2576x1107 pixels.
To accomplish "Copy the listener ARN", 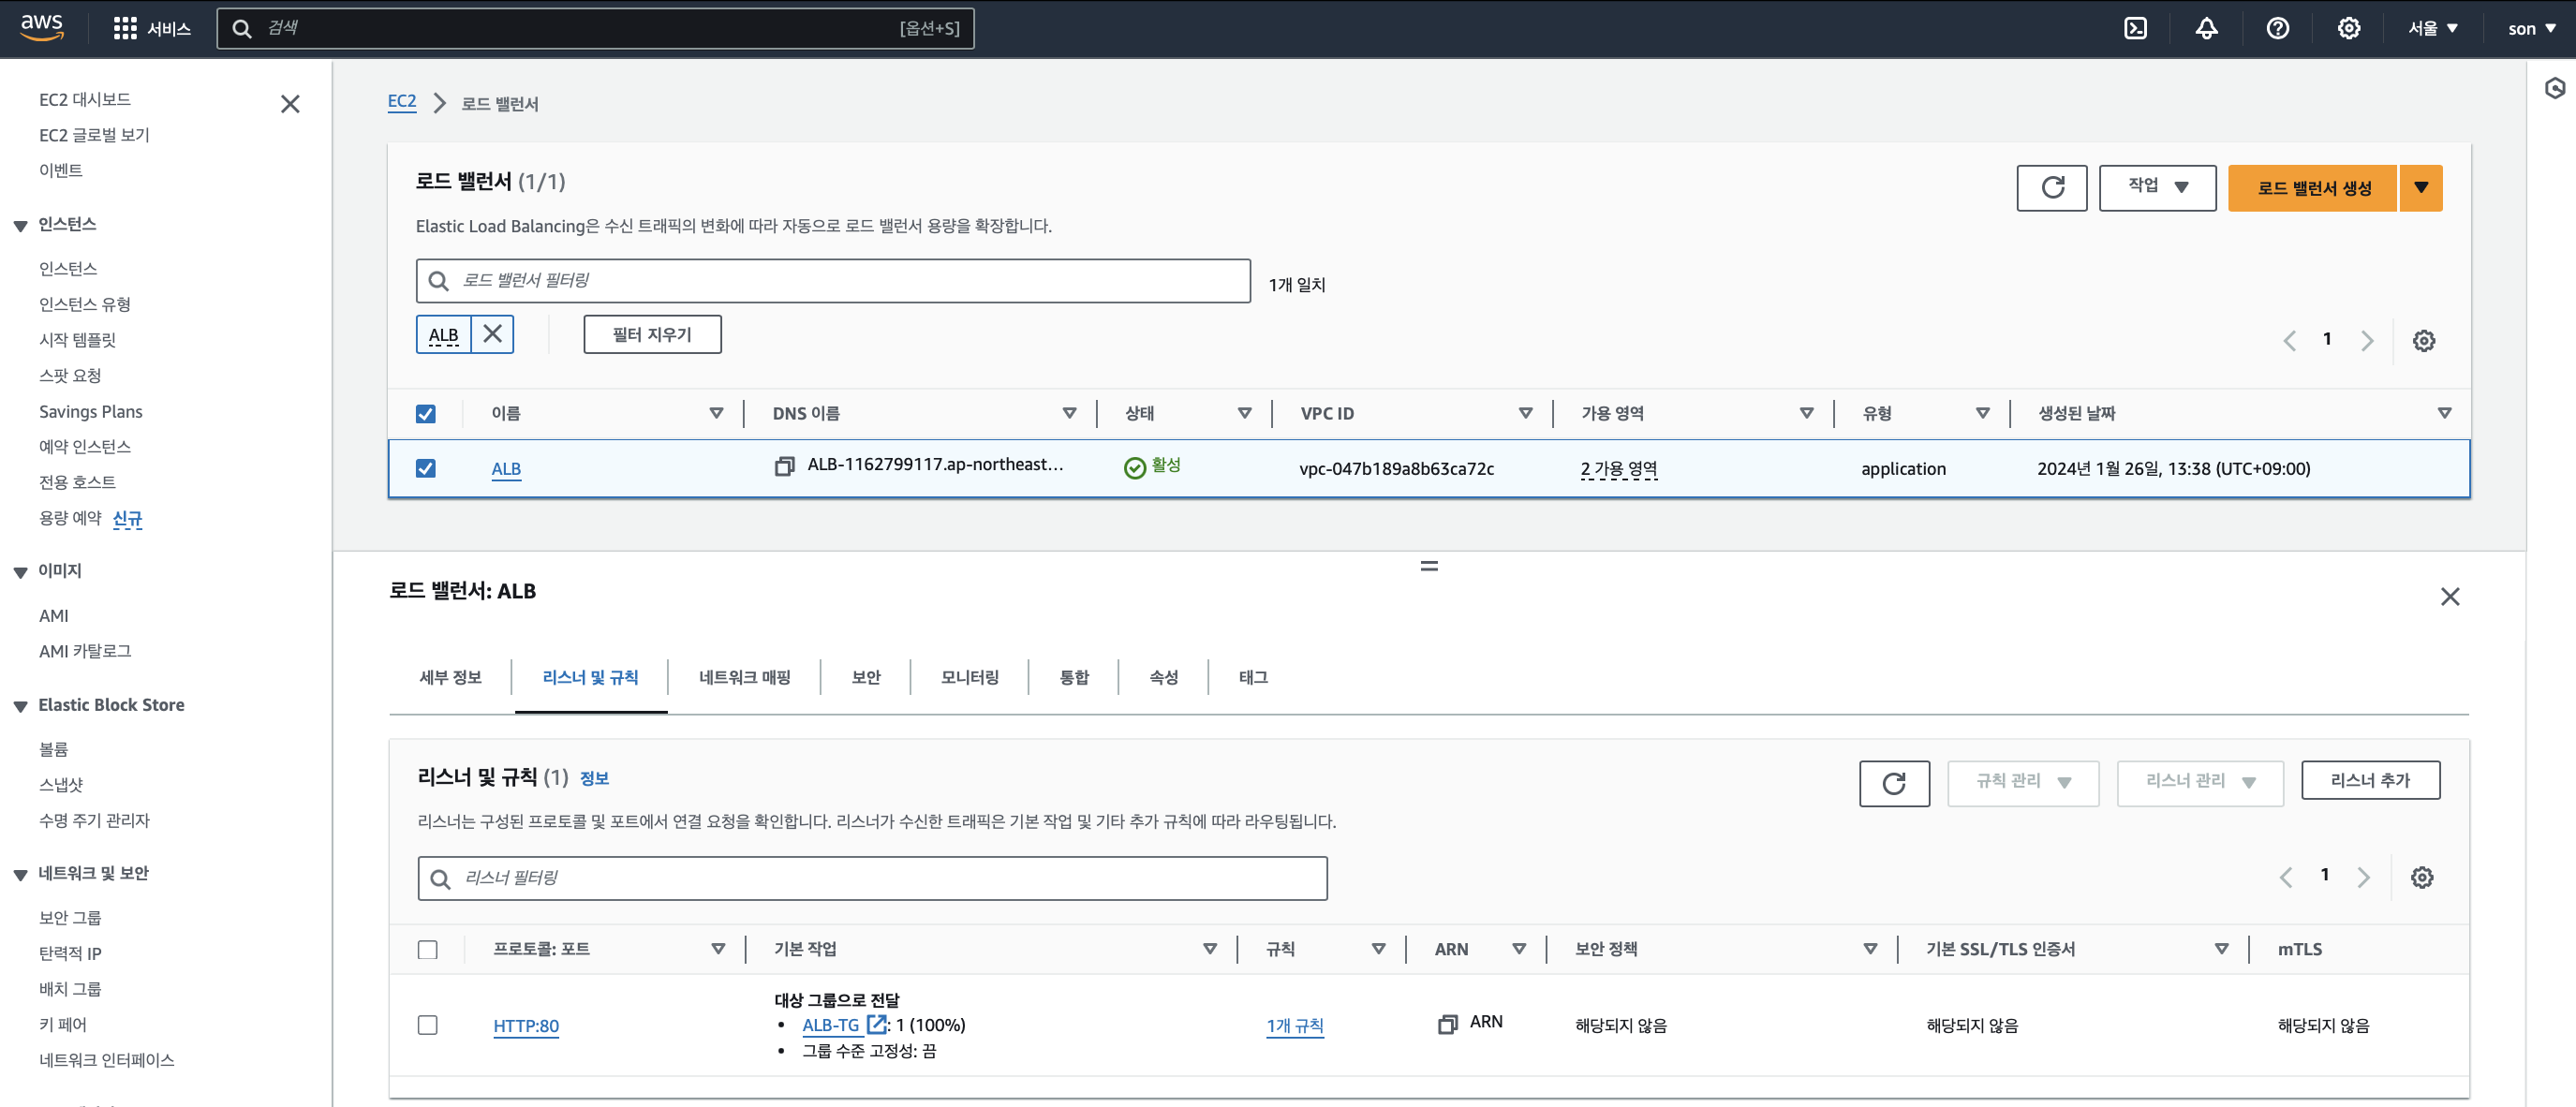I will (x=1447, y=1024).
